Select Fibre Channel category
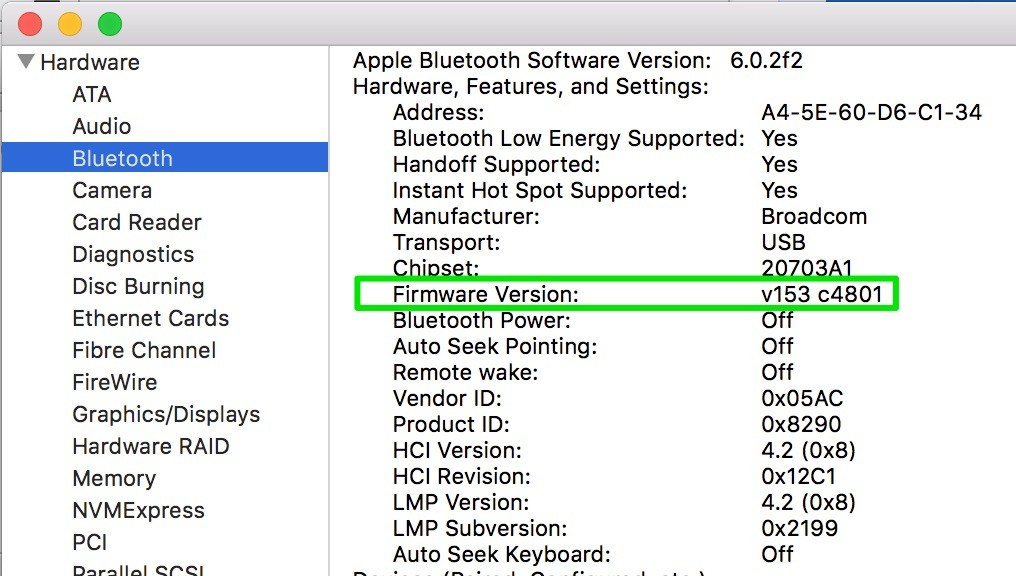The image size is (1016, 576). point(144,351)
